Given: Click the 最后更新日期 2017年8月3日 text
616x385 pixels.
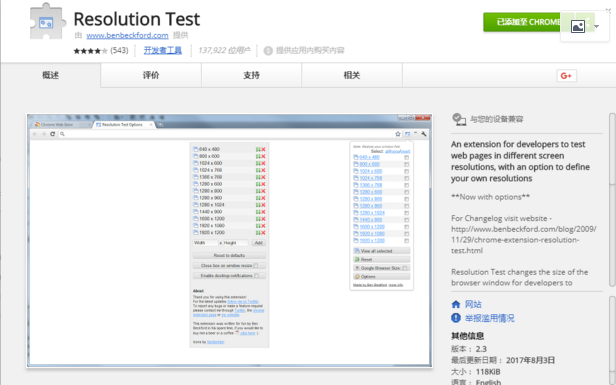Looking at the screenshot, I should 503,360.
